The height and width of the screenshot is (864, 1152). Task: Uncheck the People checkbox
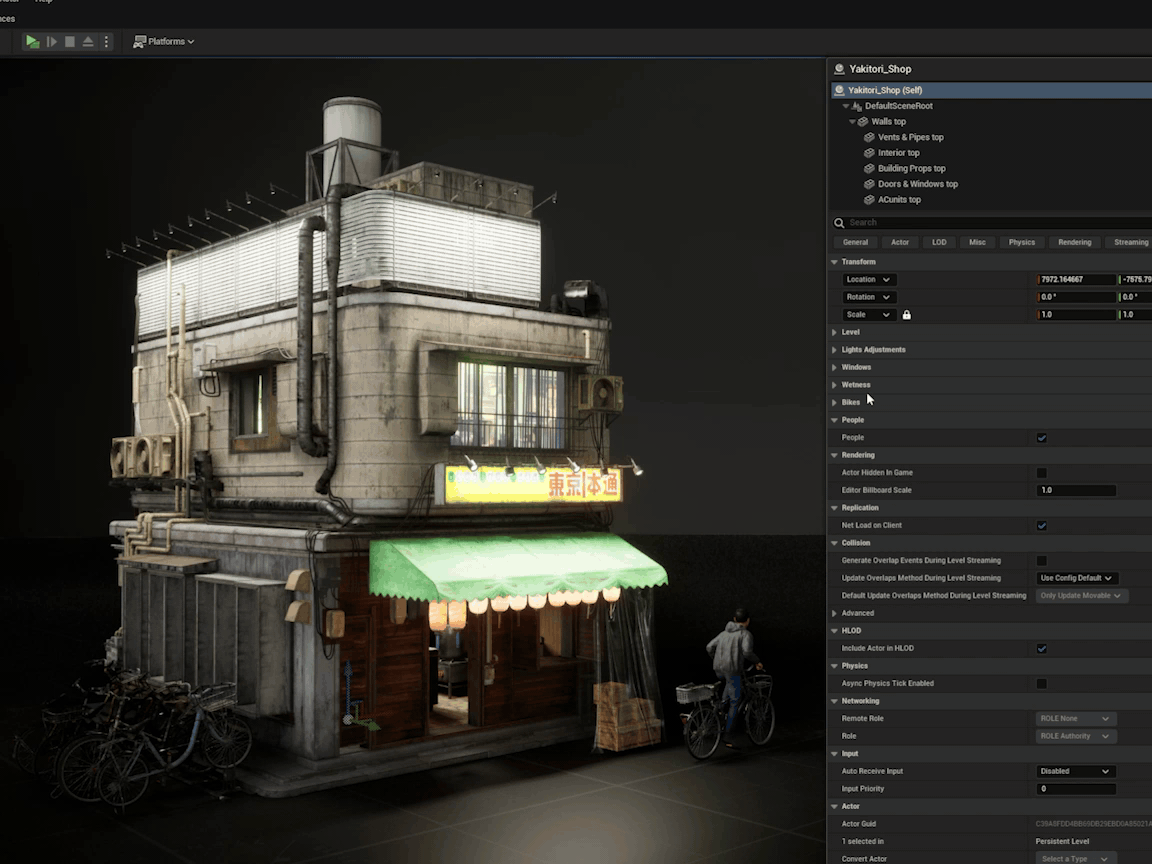pyautogui.click(x=1042, y=438)
